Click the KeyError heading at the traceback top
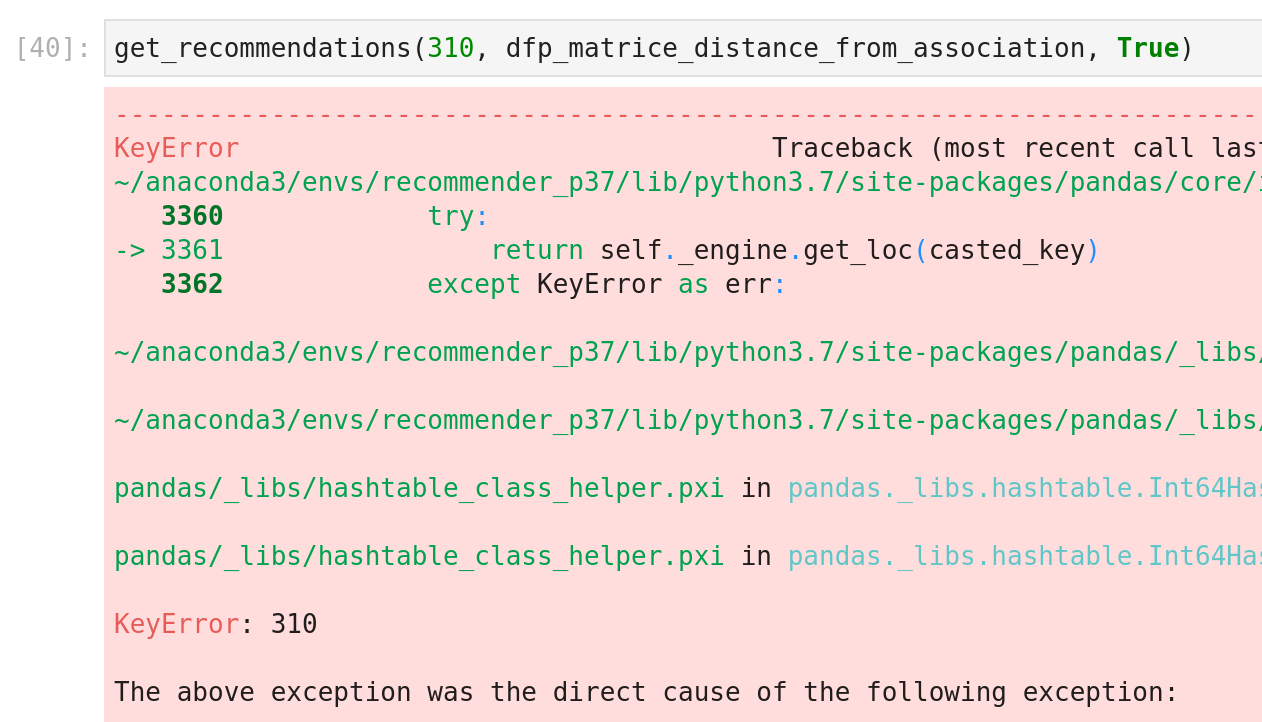This screenshot has width=1262, height=722. (x=176, y=149)
